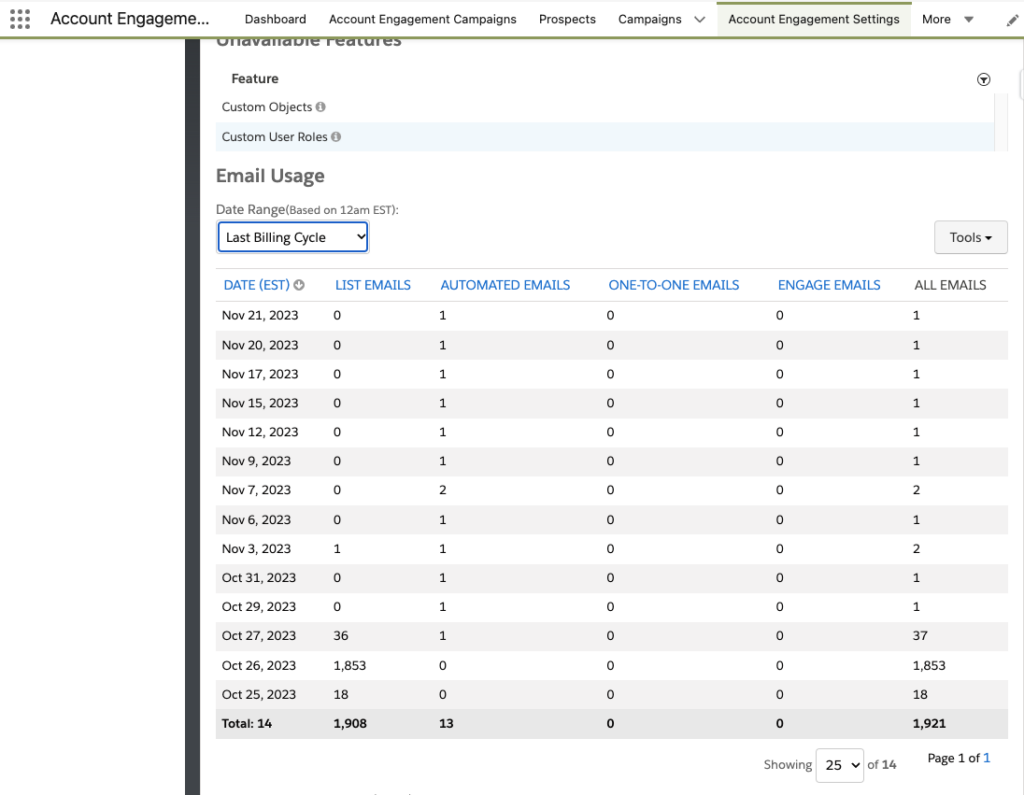Expand the Campaigns tab chevron
Viewport: 1024px width, 795px height.
(x=700, y=19)
